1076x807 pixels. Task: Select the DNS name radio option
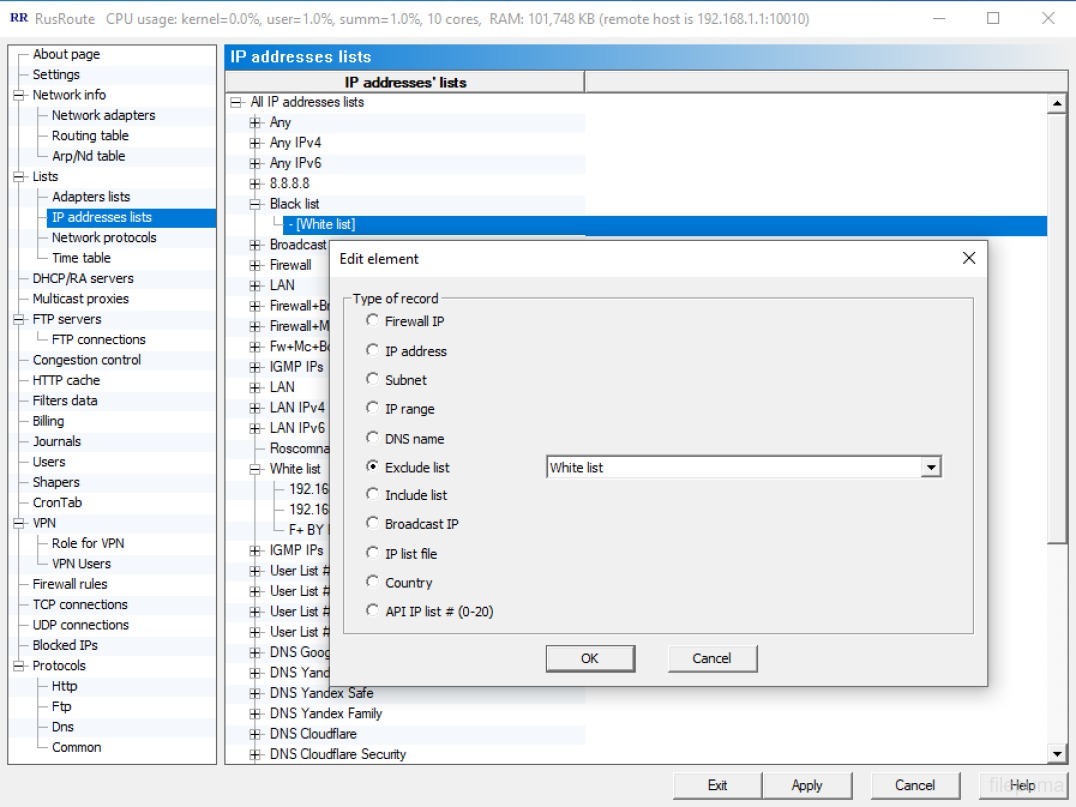[x=373, y=438]
